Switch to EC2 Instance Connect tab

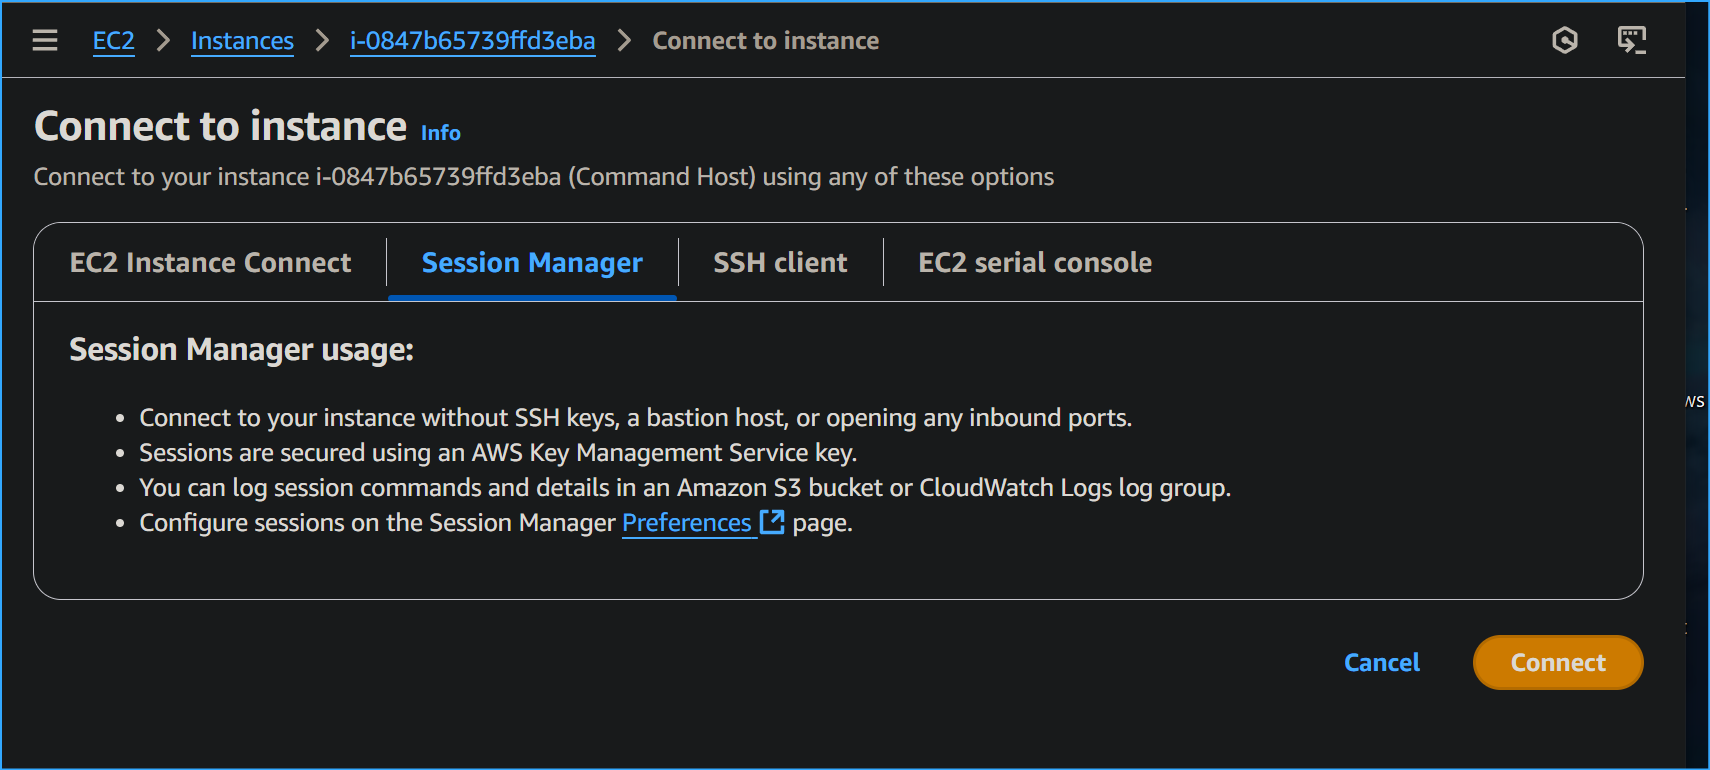coord(210,262)
